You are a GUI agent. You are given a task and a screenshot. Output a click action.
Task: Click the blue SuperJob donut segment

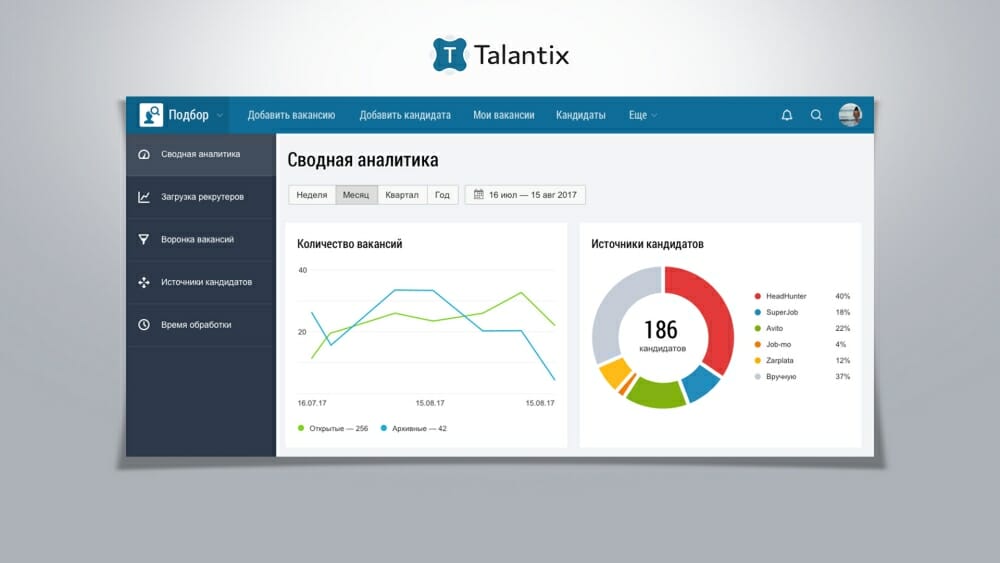[700, 383]
